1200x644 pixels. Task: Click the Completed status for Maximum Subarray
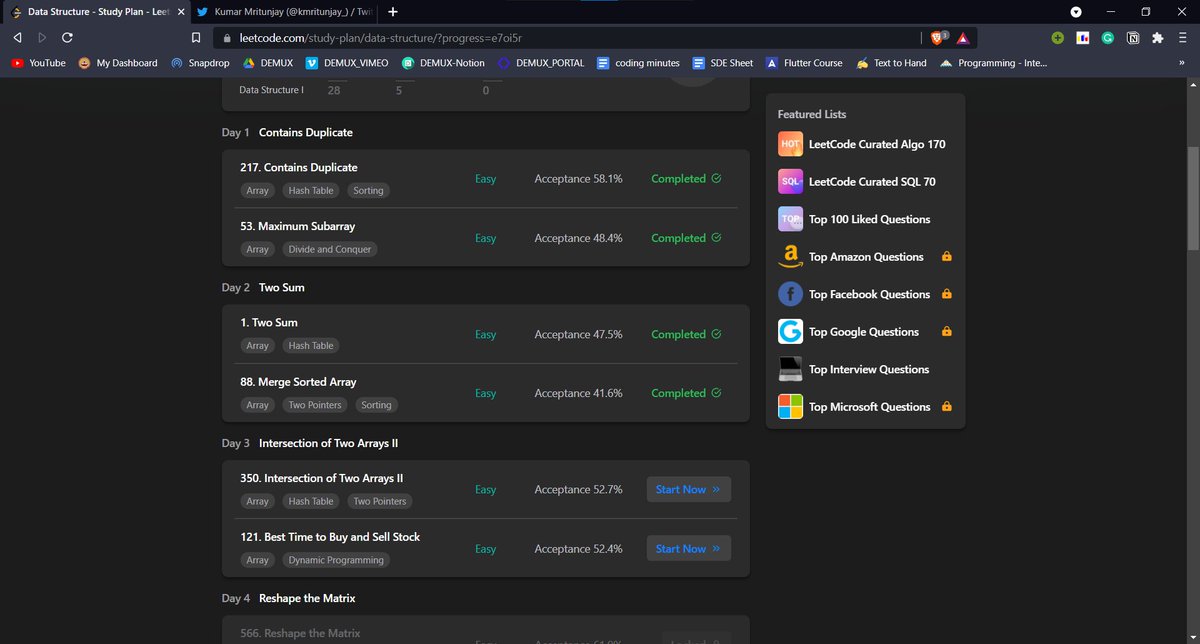point(686,238)
